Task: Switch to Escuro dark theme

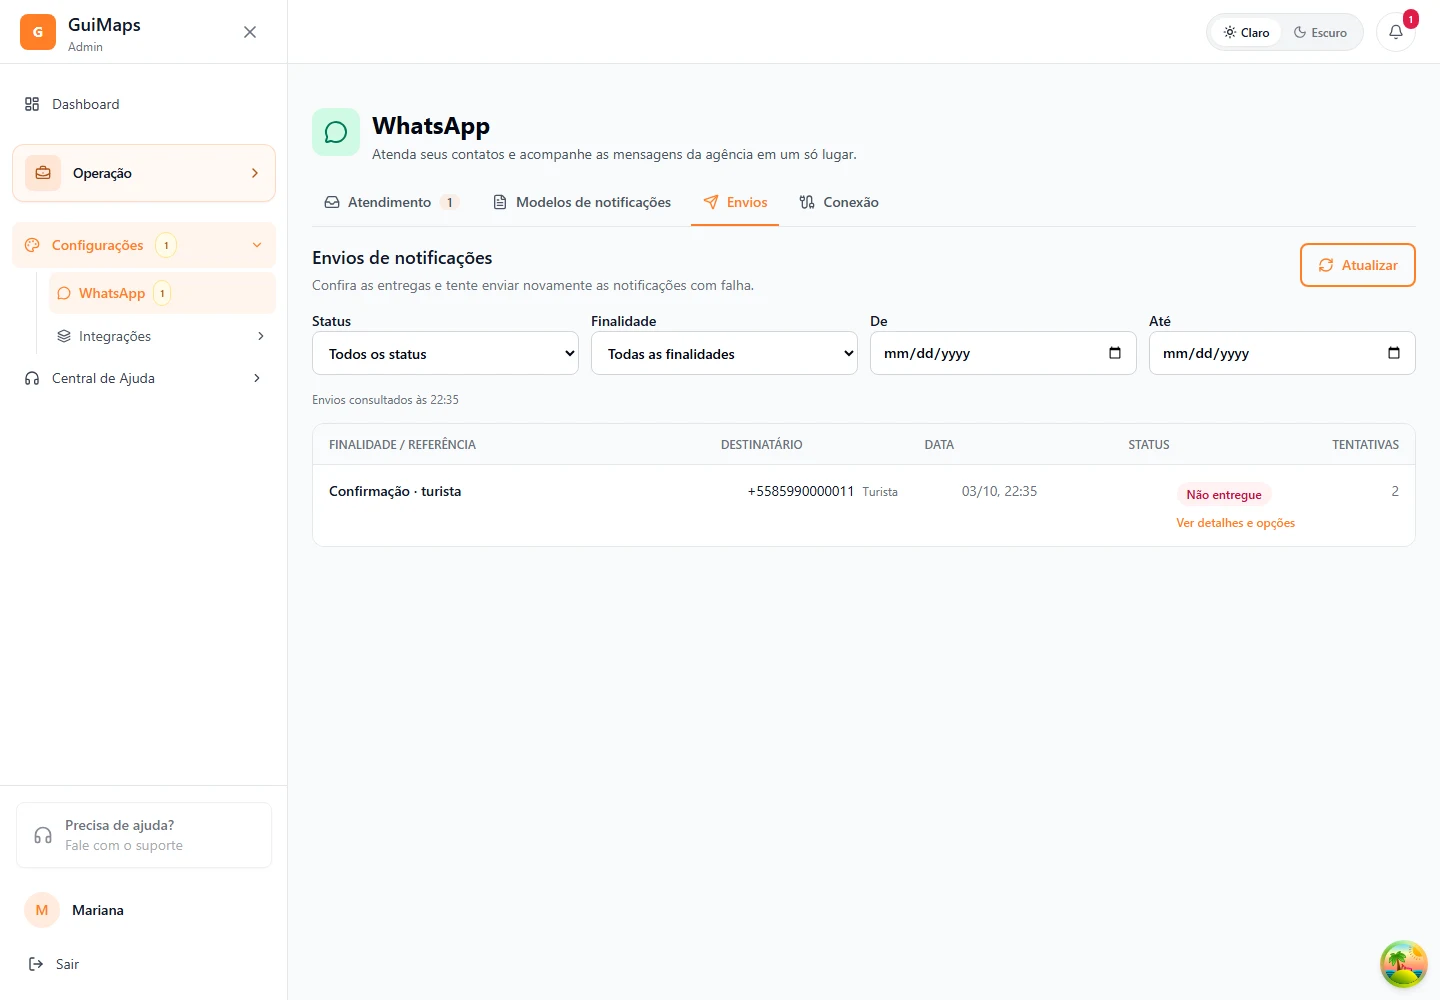Action: coord(1320,32)
